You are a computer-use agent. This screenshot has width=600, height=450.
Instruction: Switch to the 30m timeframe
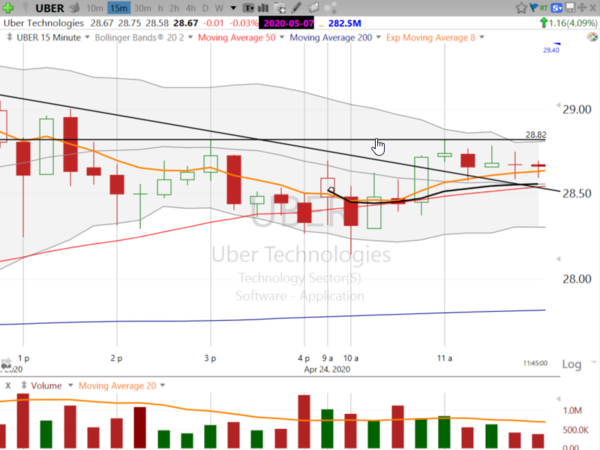point(142,8)
